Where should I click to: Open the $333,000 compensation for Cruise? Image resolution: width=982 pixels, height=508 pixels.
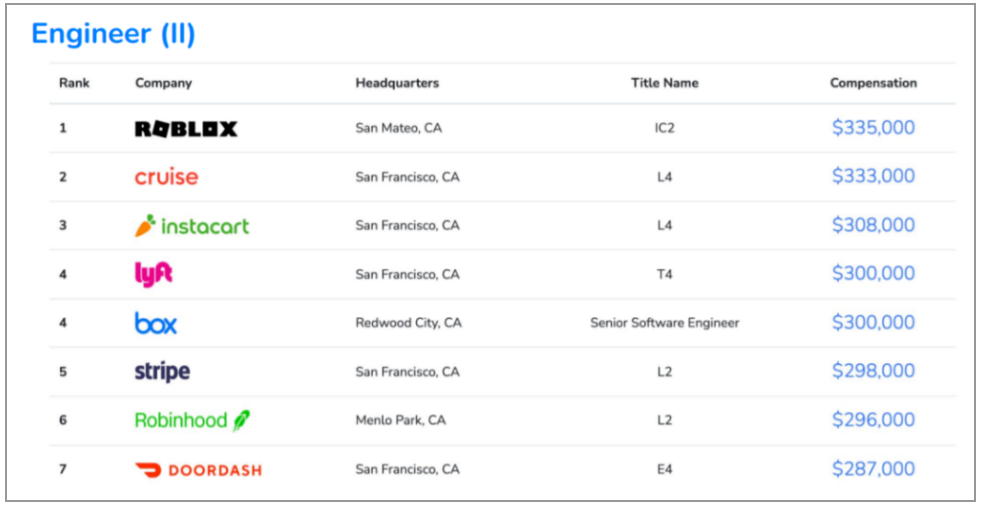(x=873, y=176)
